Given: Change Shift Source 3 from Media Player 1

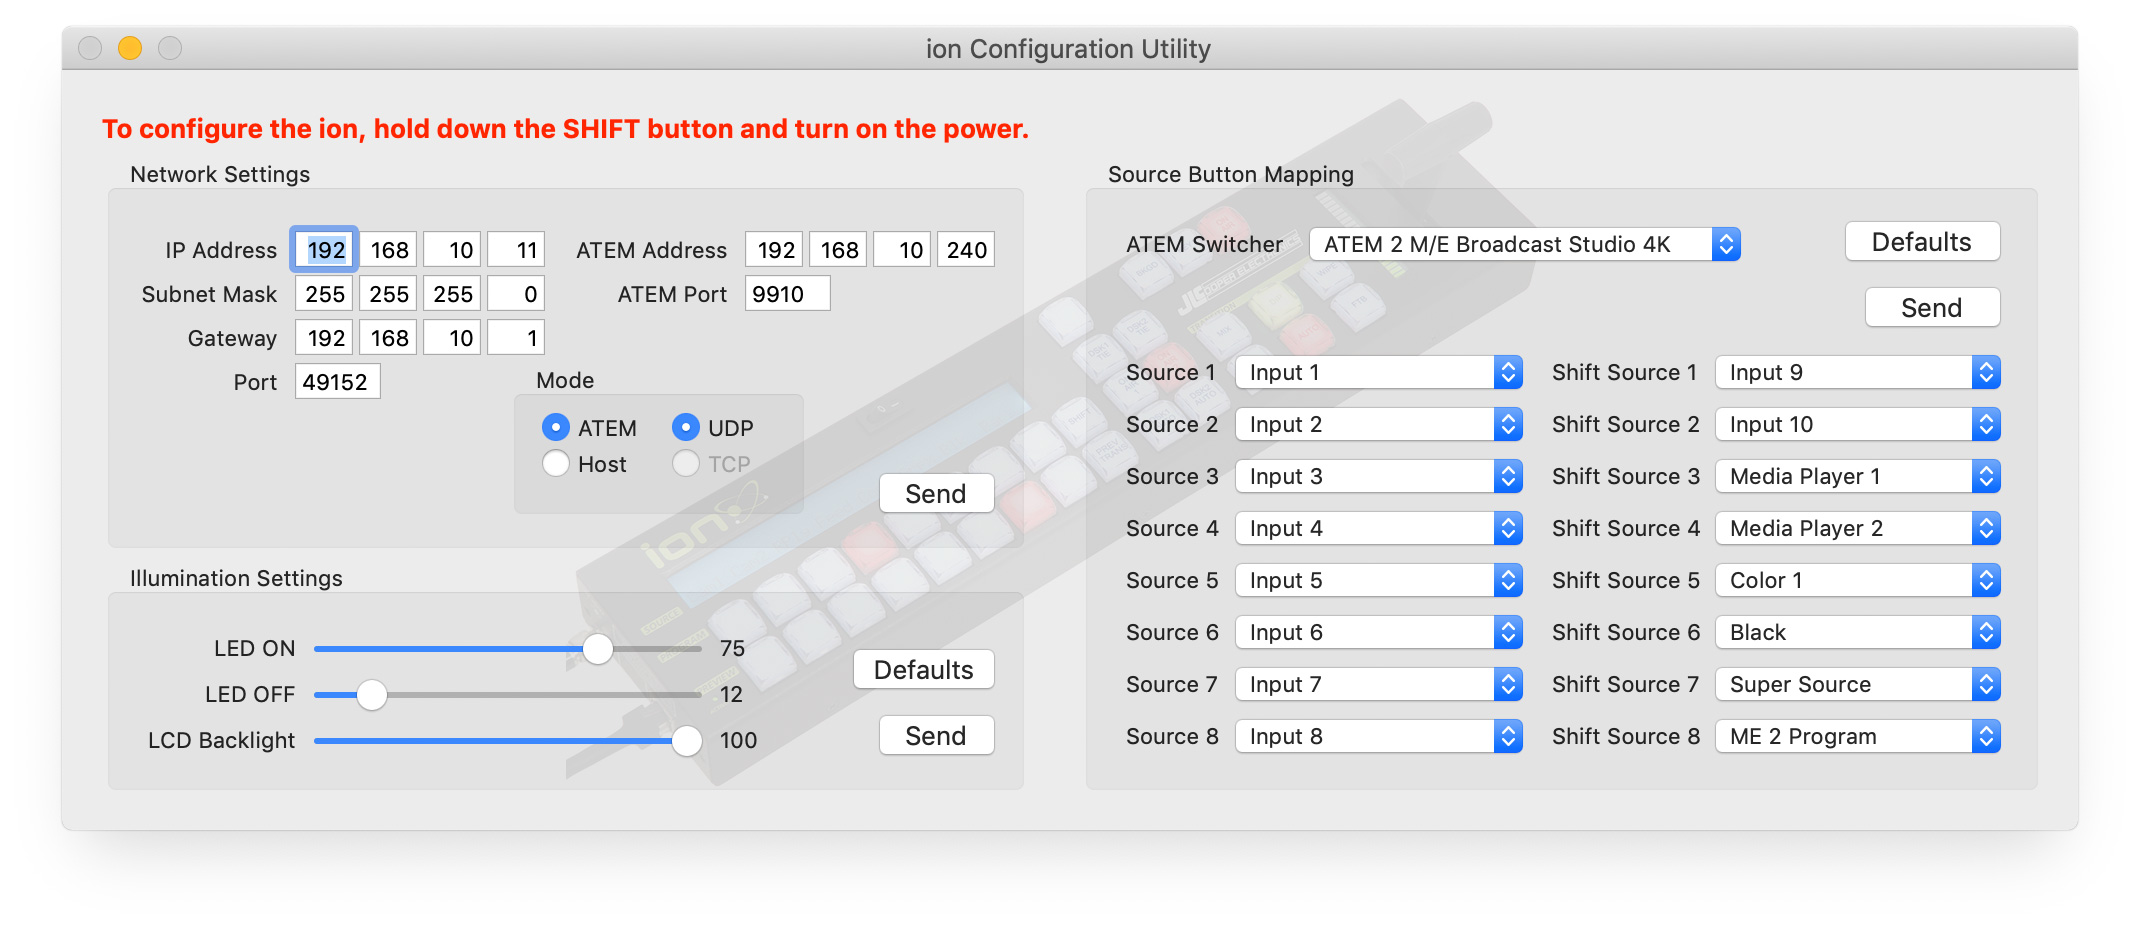Looking at the screenshot, I should [1858, 476].
